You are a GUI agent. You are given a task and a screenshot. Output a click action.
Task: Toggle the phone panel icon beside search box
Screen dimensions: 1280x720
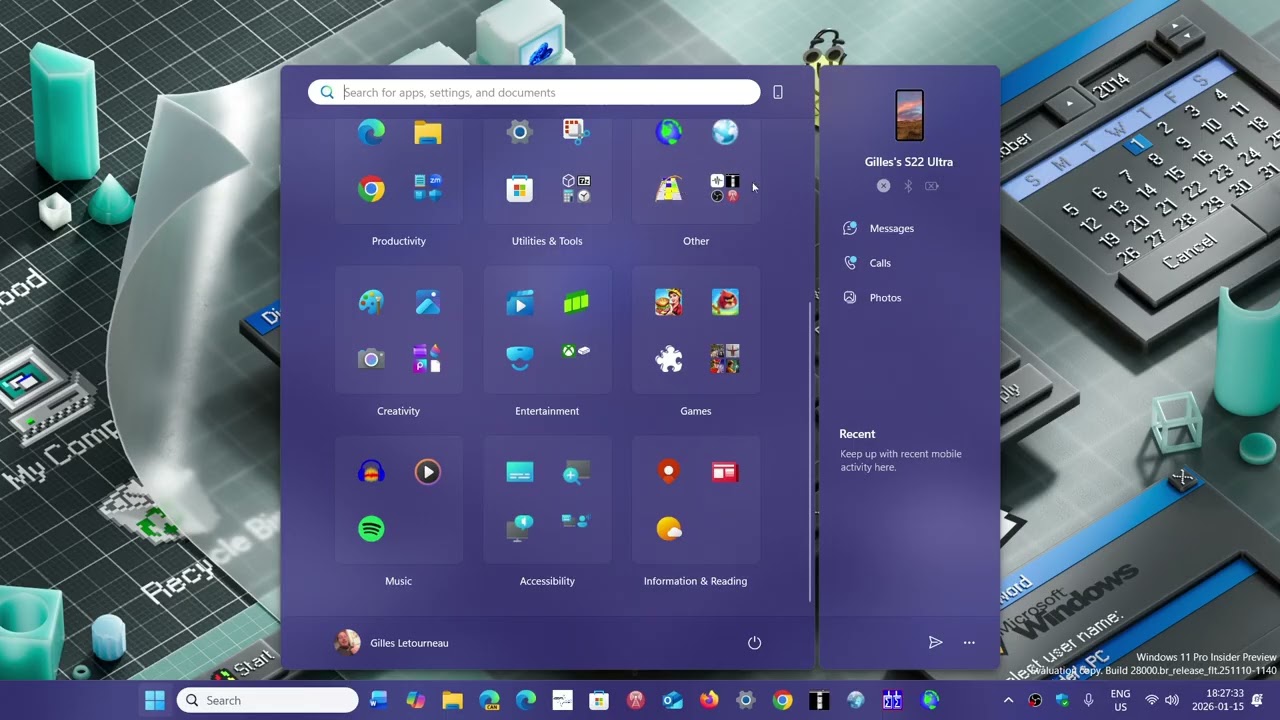[x=778, y=92]
